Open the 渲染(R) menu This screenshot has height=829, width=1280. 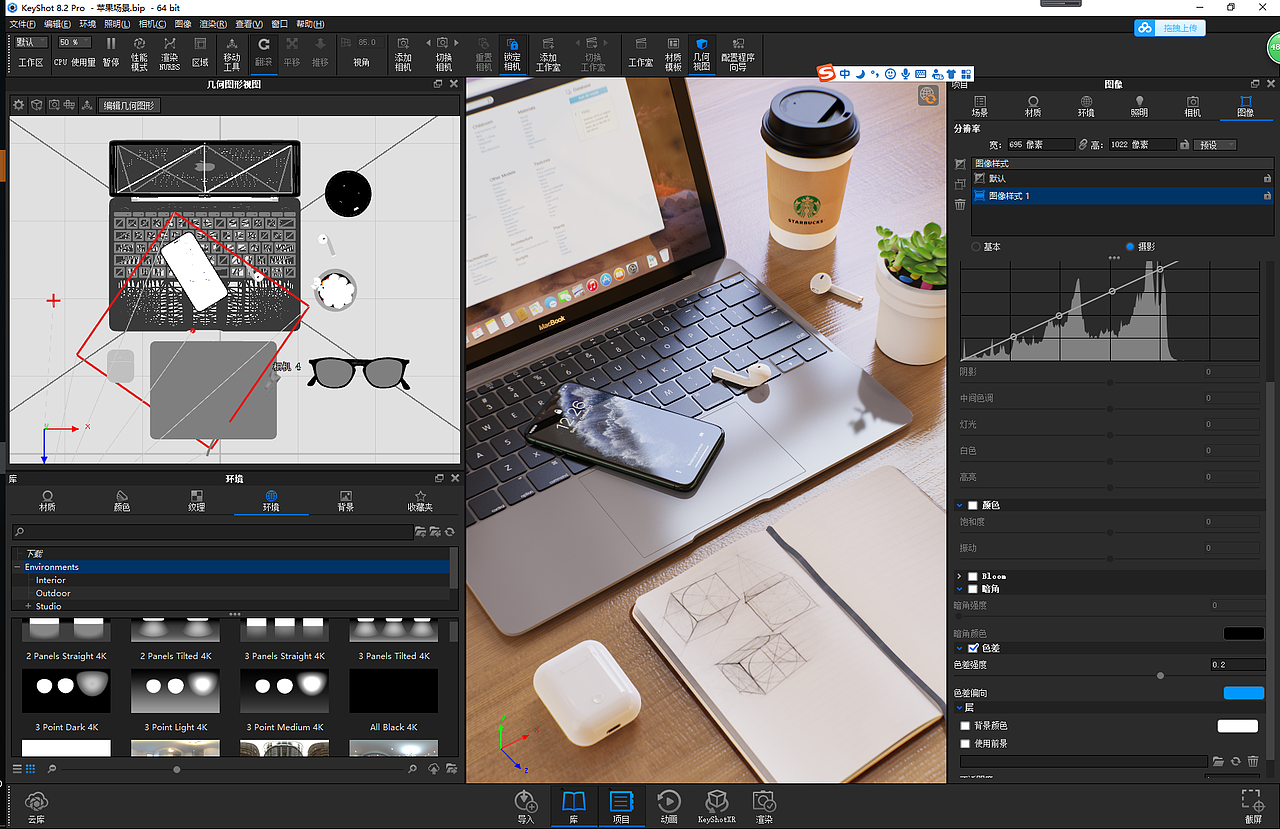click(x=213, y=23)
